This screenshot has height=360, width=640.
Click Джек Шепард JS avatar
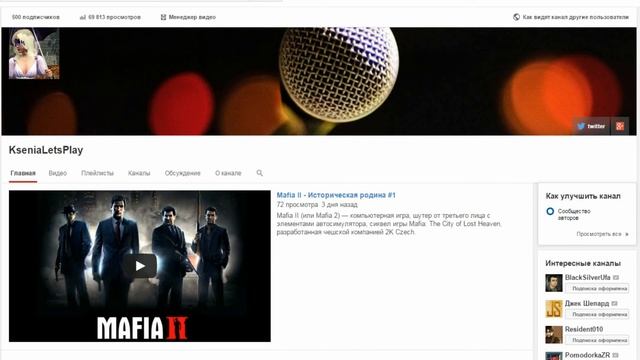554,309
